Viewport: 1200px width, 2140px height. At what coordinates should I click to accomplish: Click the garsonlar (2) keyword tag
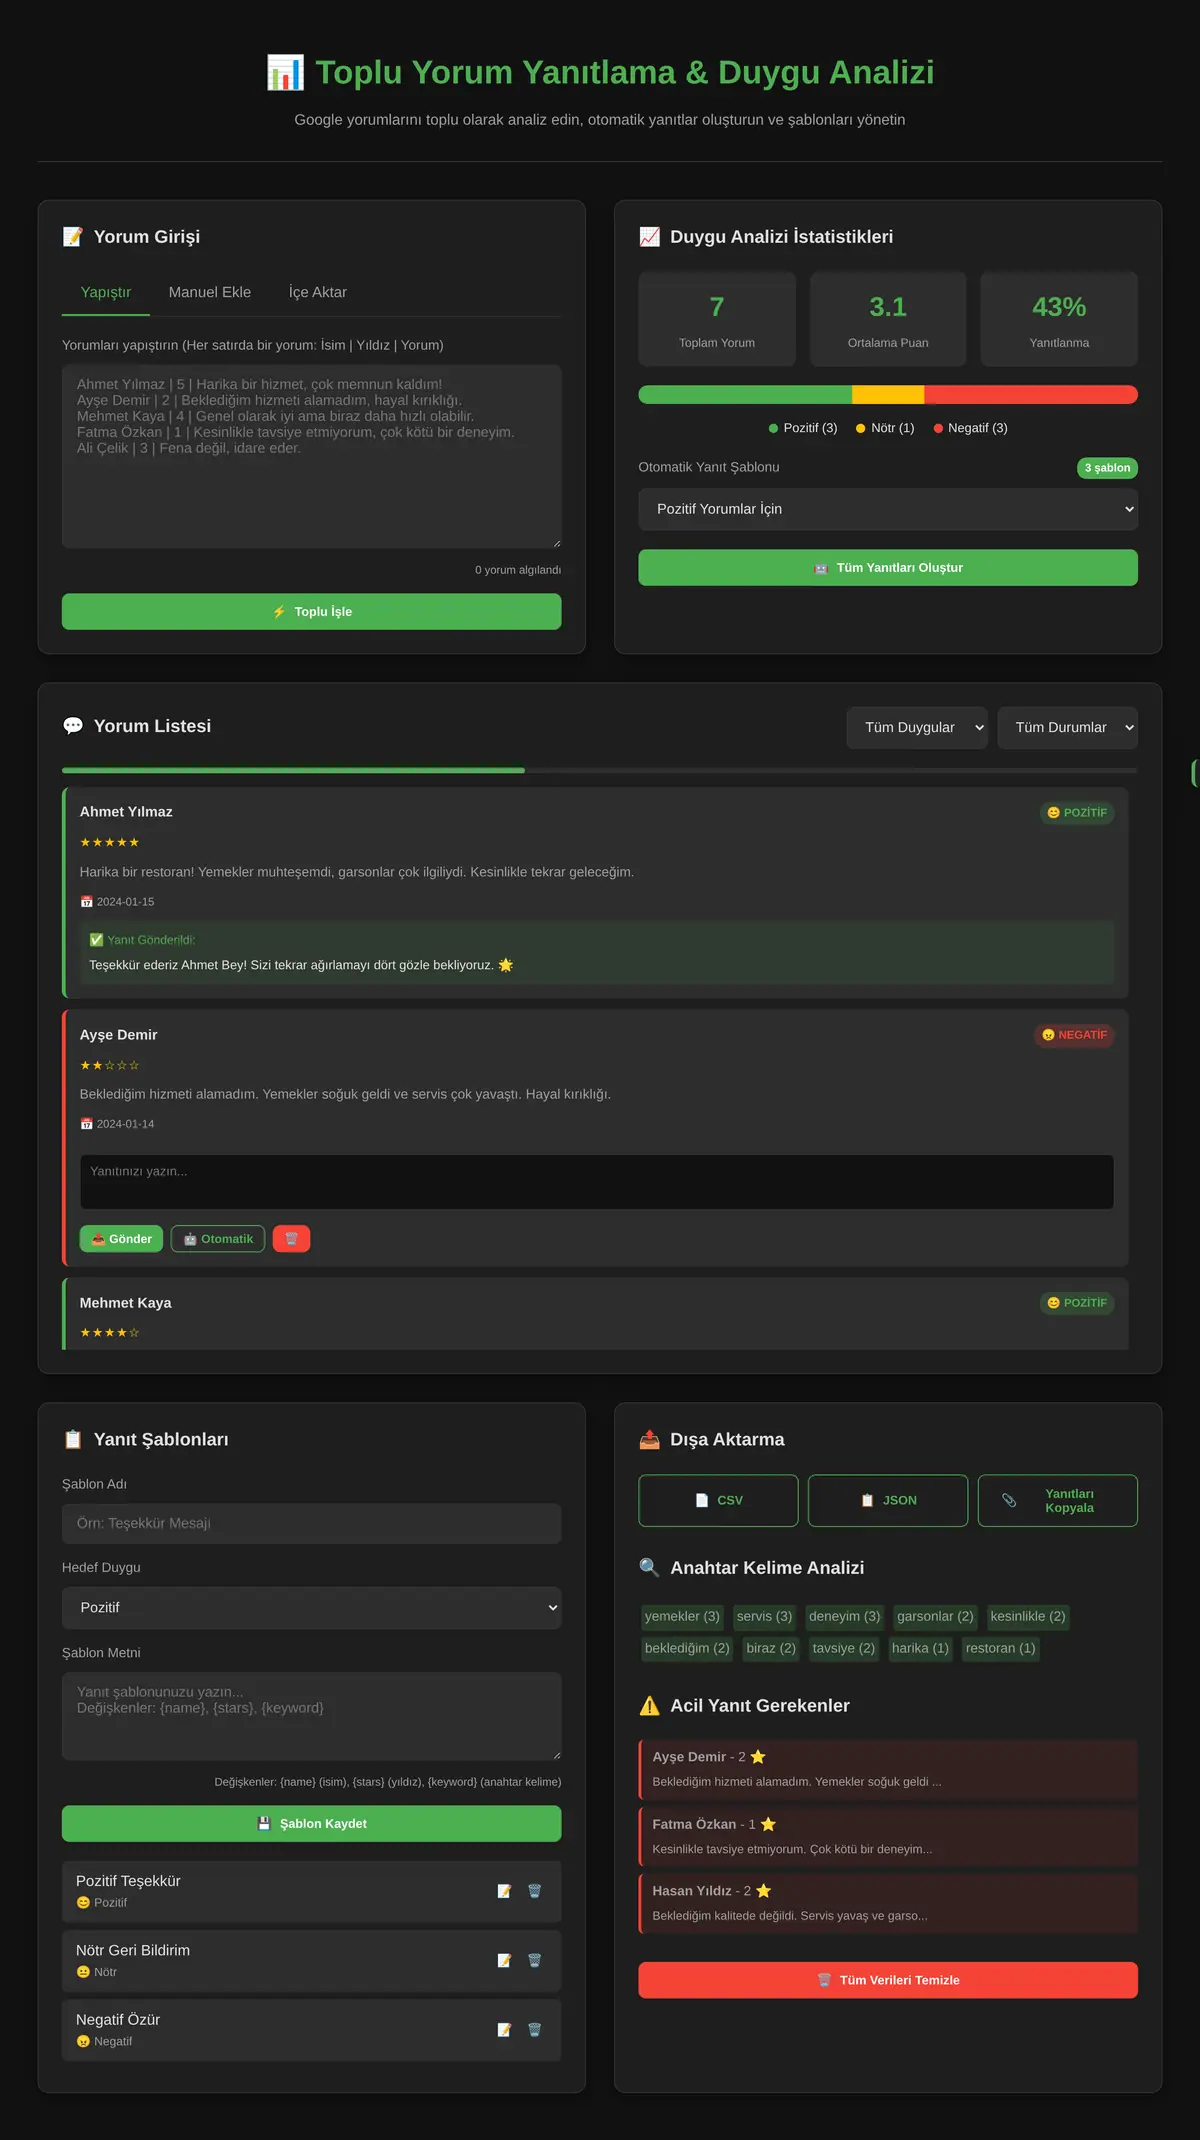935,1616
